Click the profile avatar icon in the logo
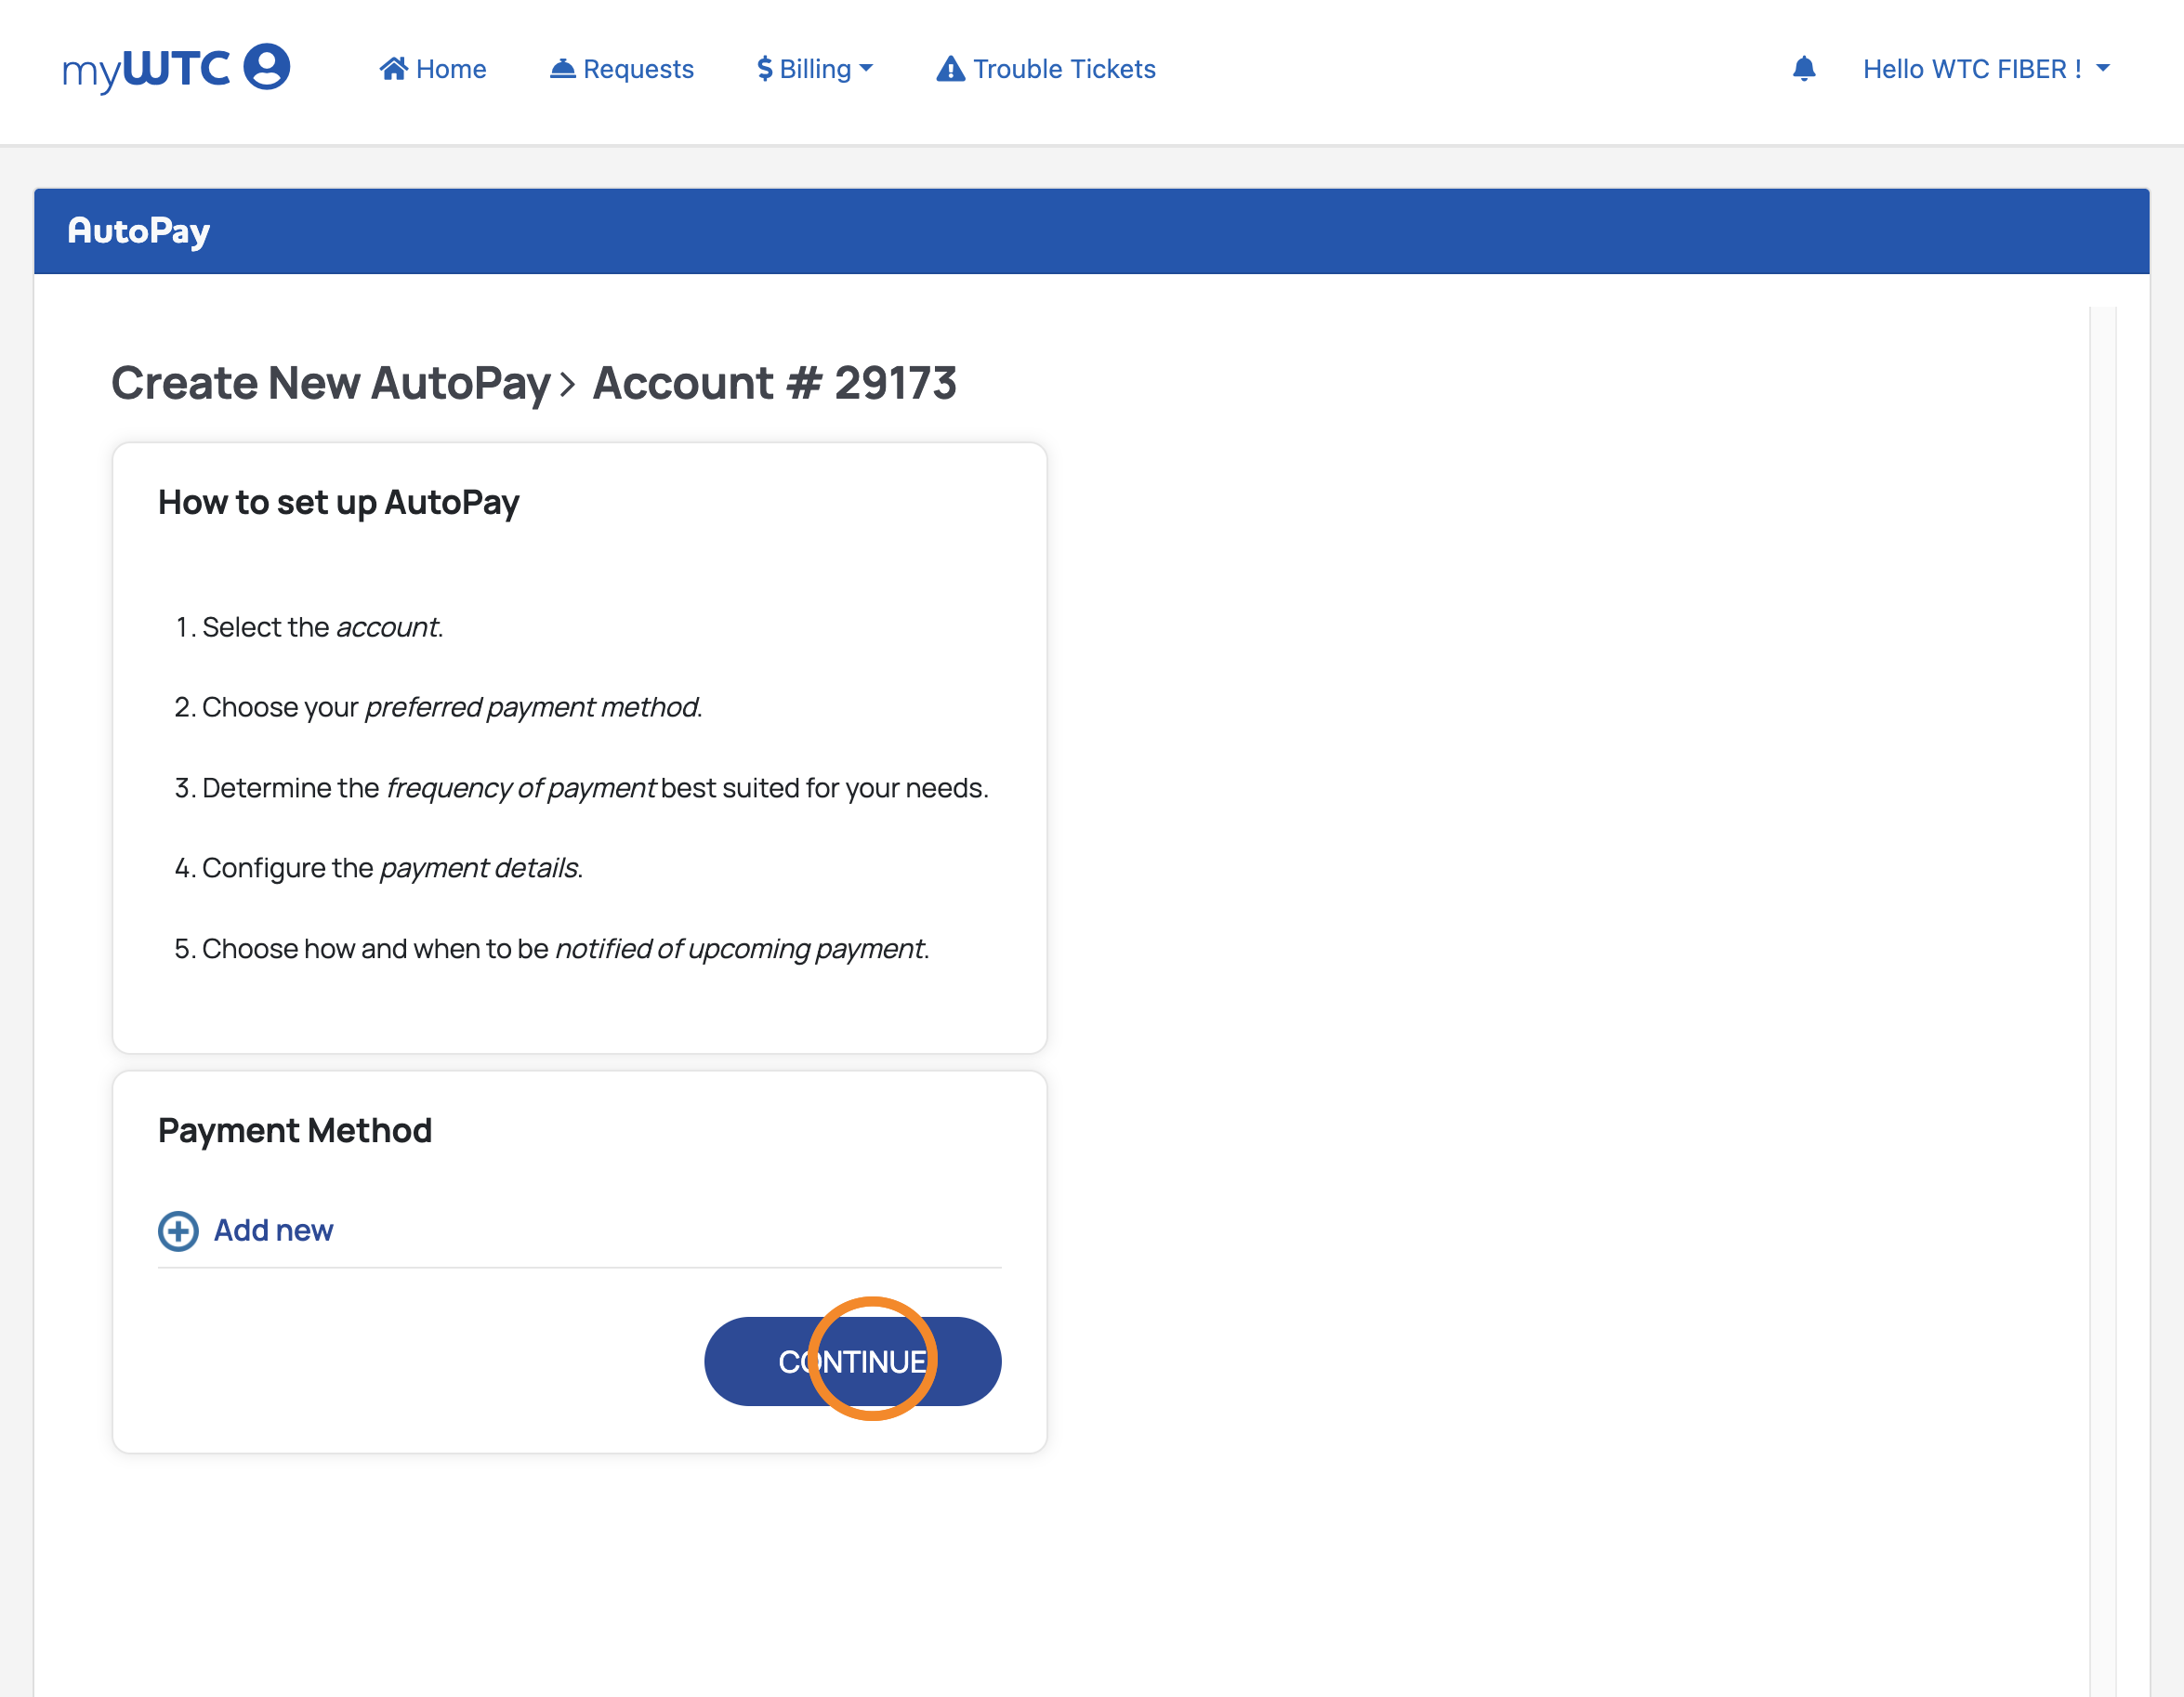 coord(267,67)
